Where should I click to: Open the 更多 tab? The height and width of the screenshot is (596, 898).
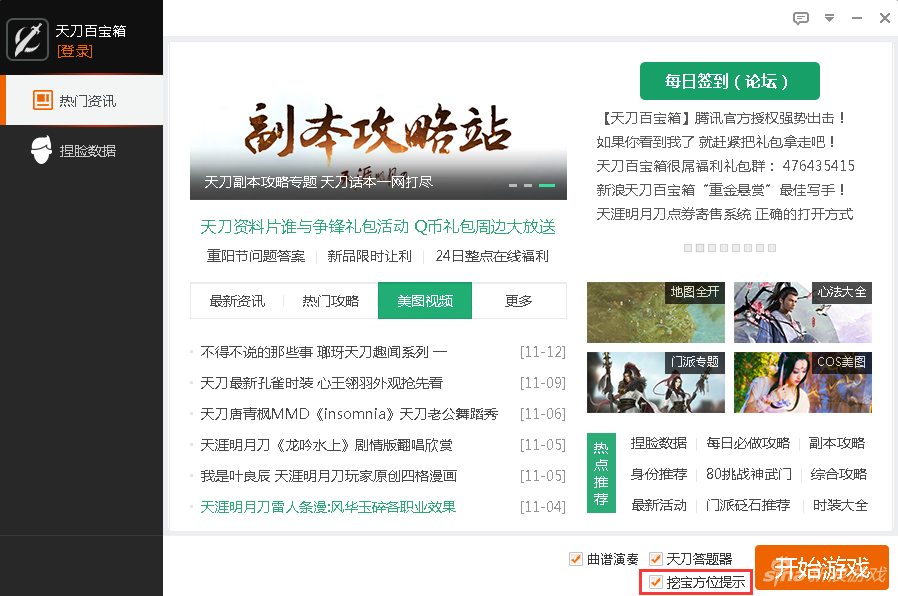(519, 301)
